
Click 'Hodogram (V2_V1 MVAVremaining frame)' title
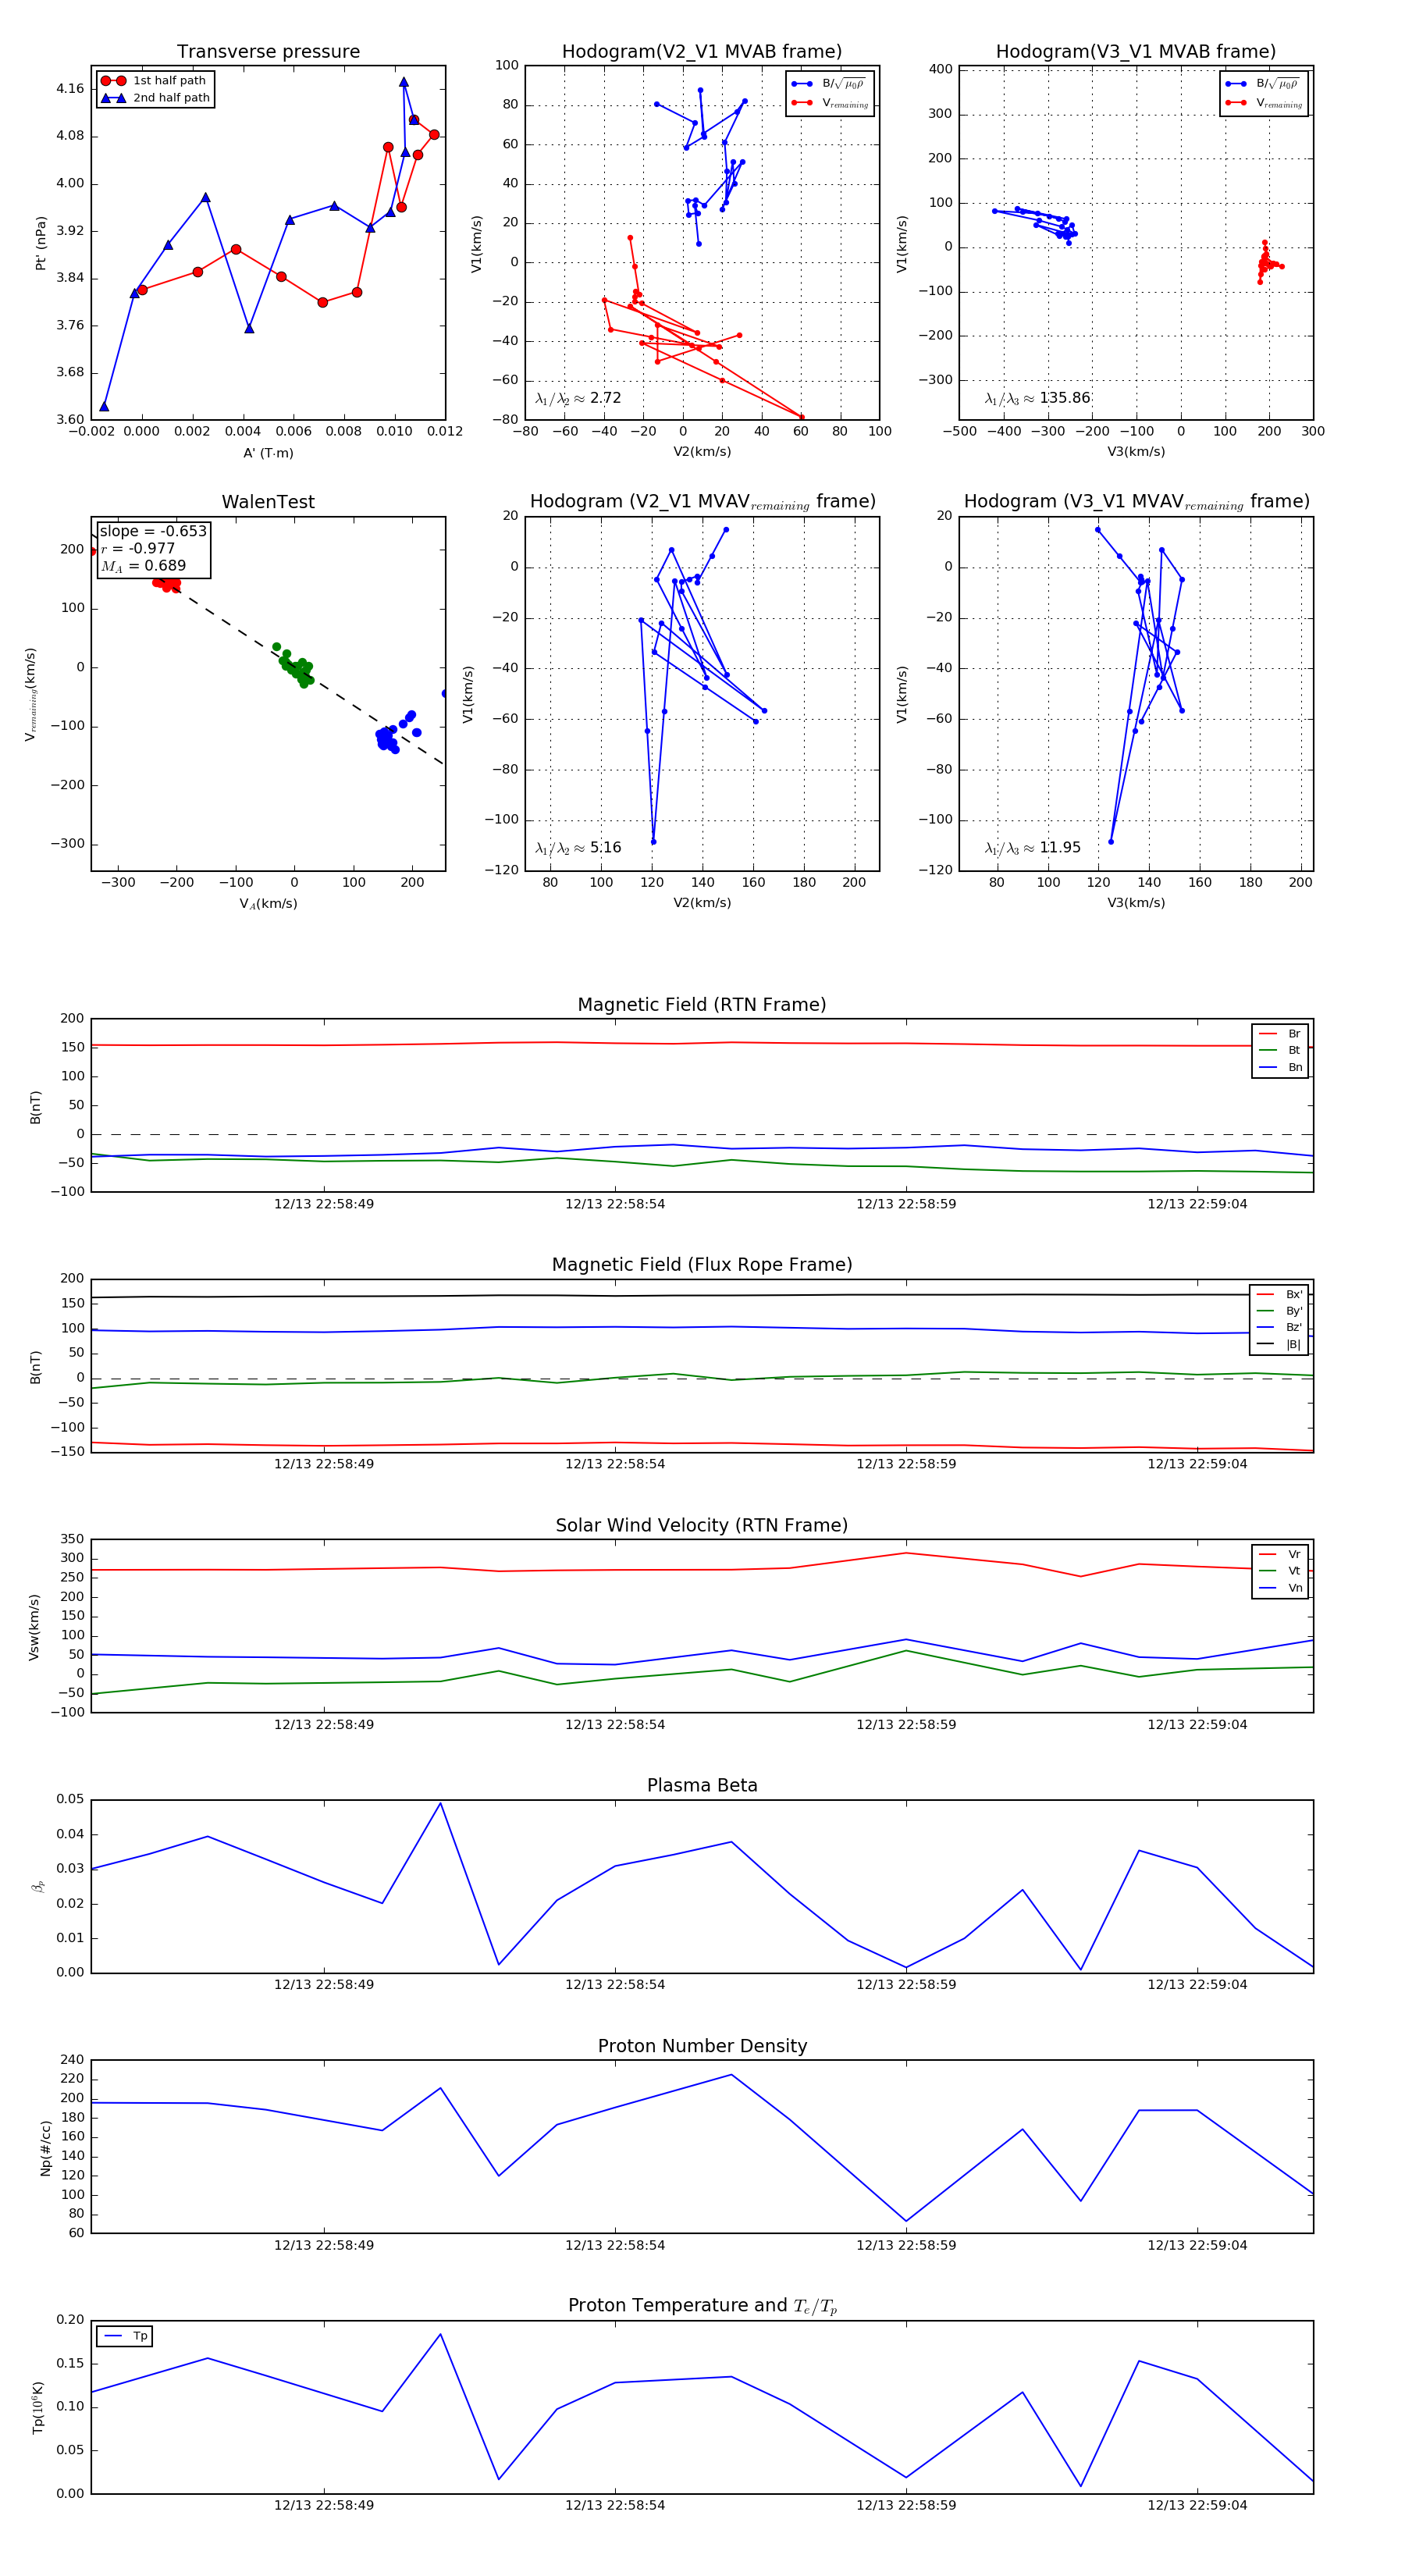pyautogui.click(x=702, y=502)
